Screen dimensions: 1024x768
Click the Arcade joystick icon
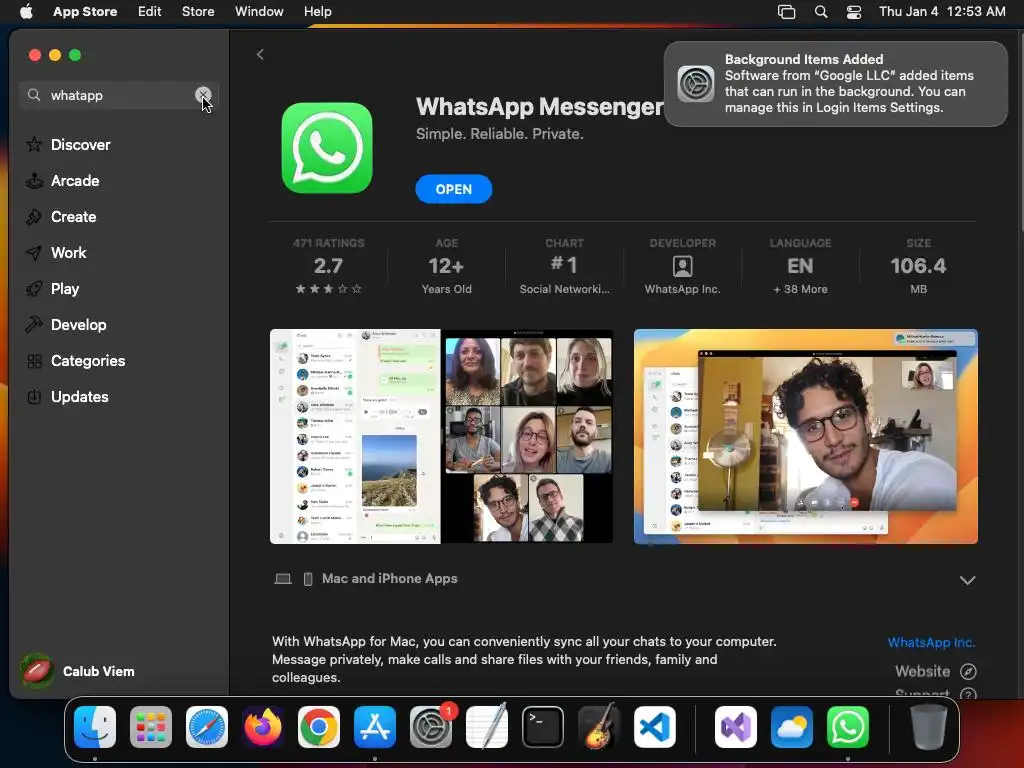34,181
